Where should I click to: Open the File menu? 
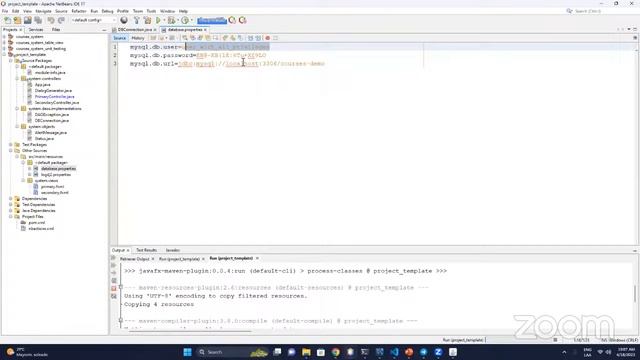pyautogui.click(x=5, y=11)
